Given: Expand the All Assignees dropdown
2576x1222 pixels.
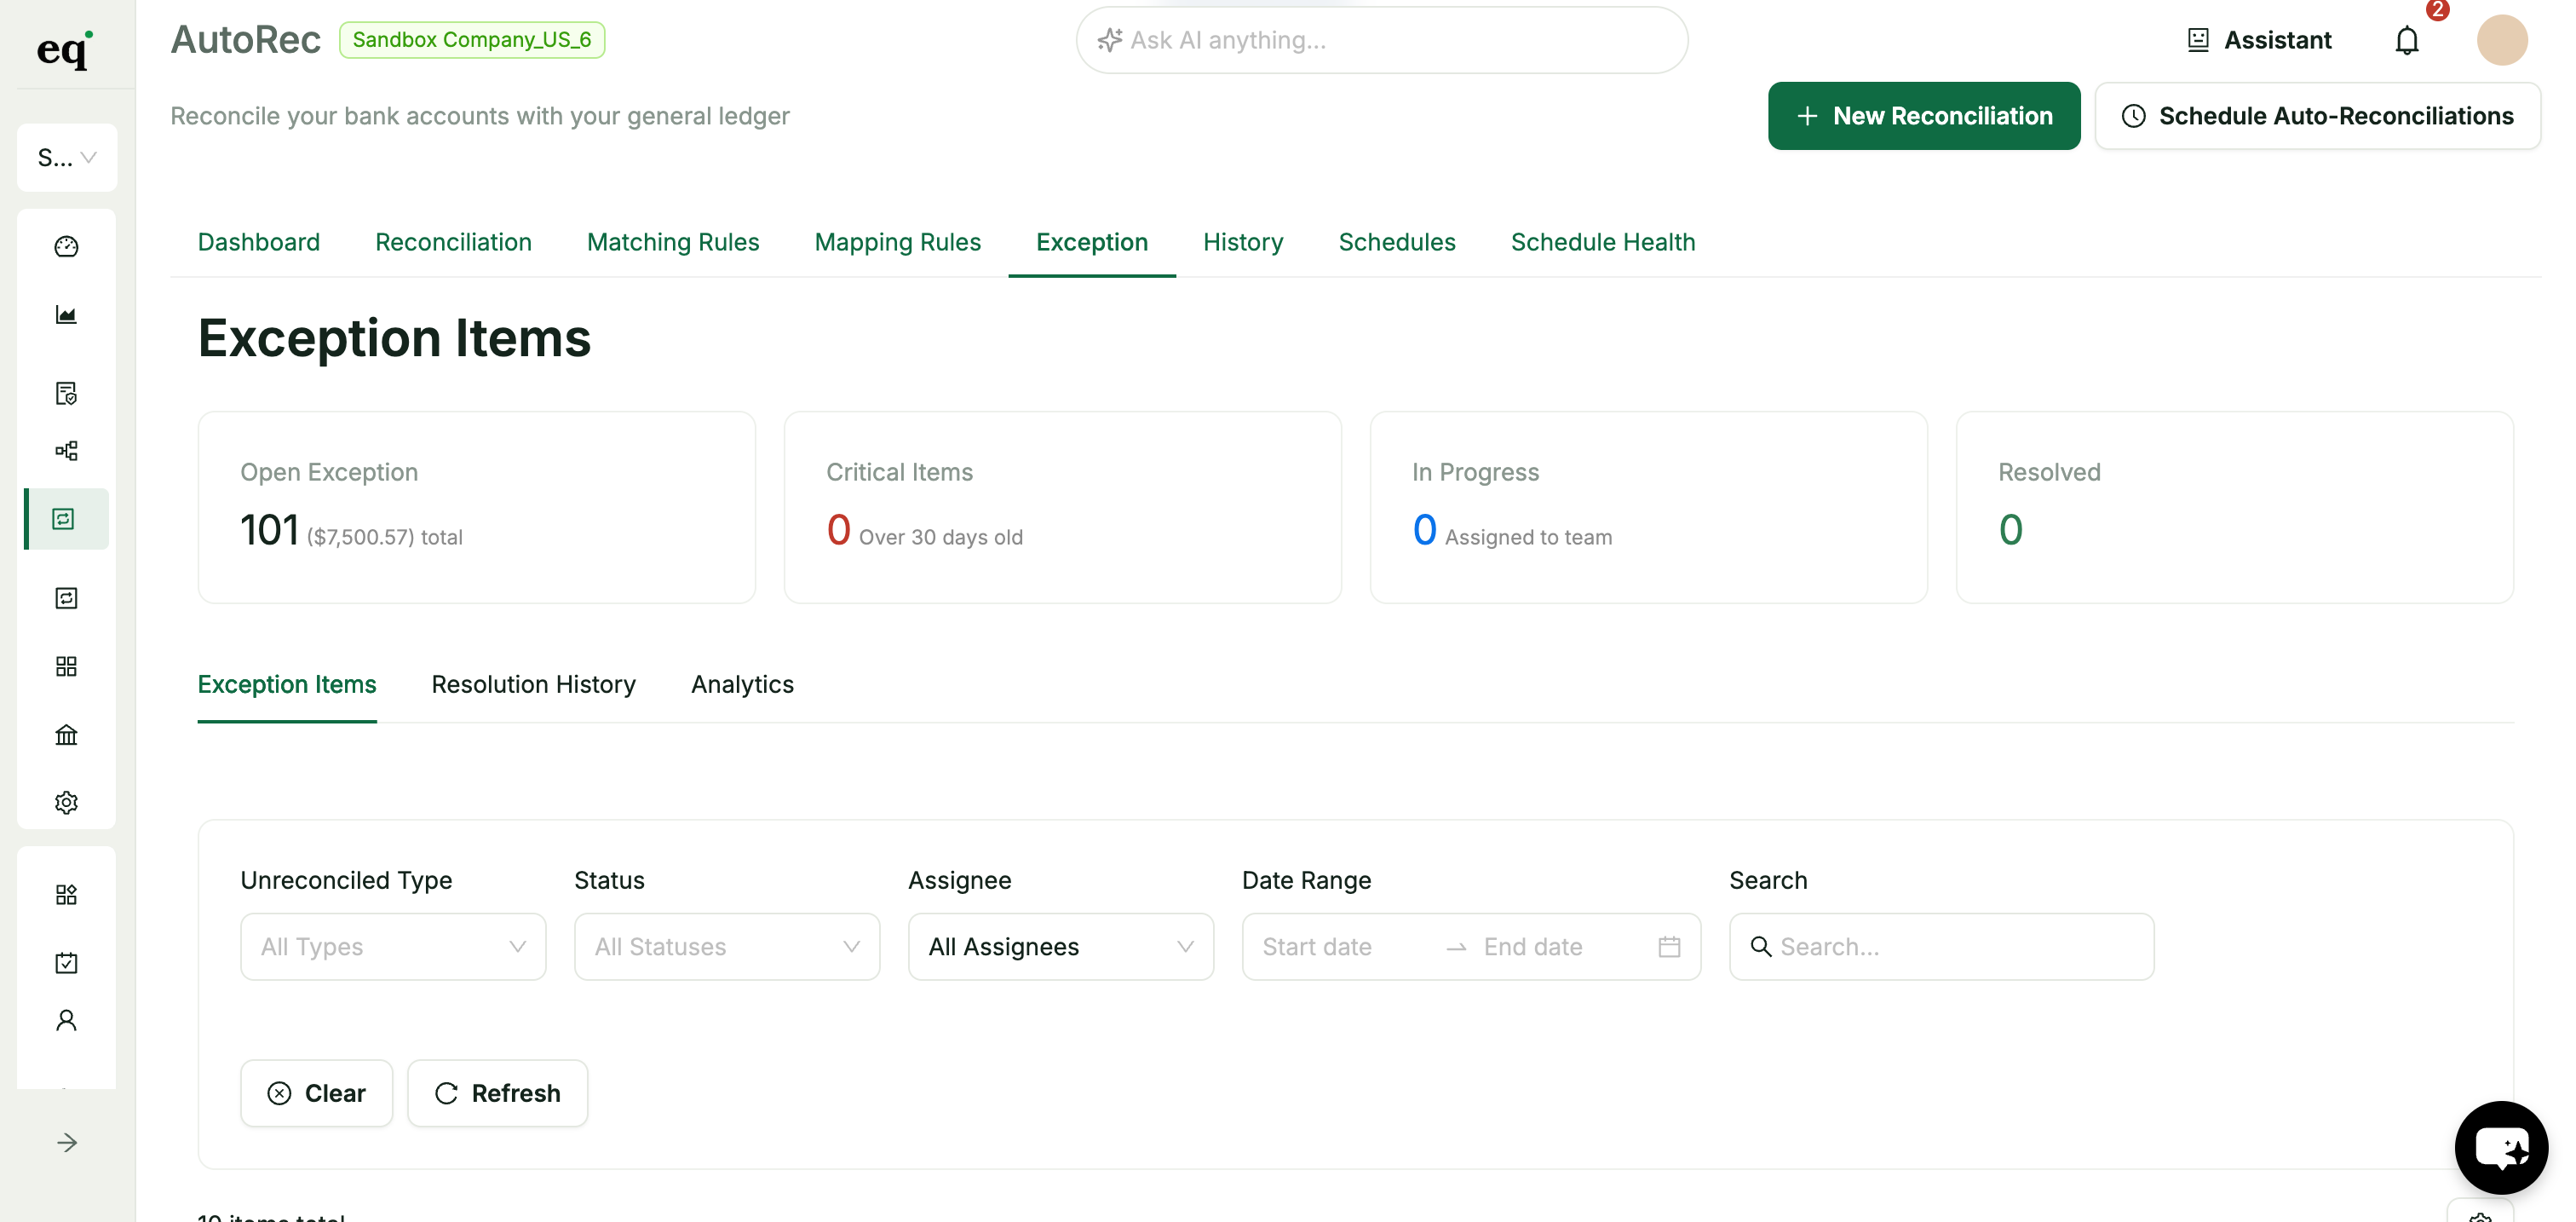Looking at the screenshot, I should coord(1061,947).
